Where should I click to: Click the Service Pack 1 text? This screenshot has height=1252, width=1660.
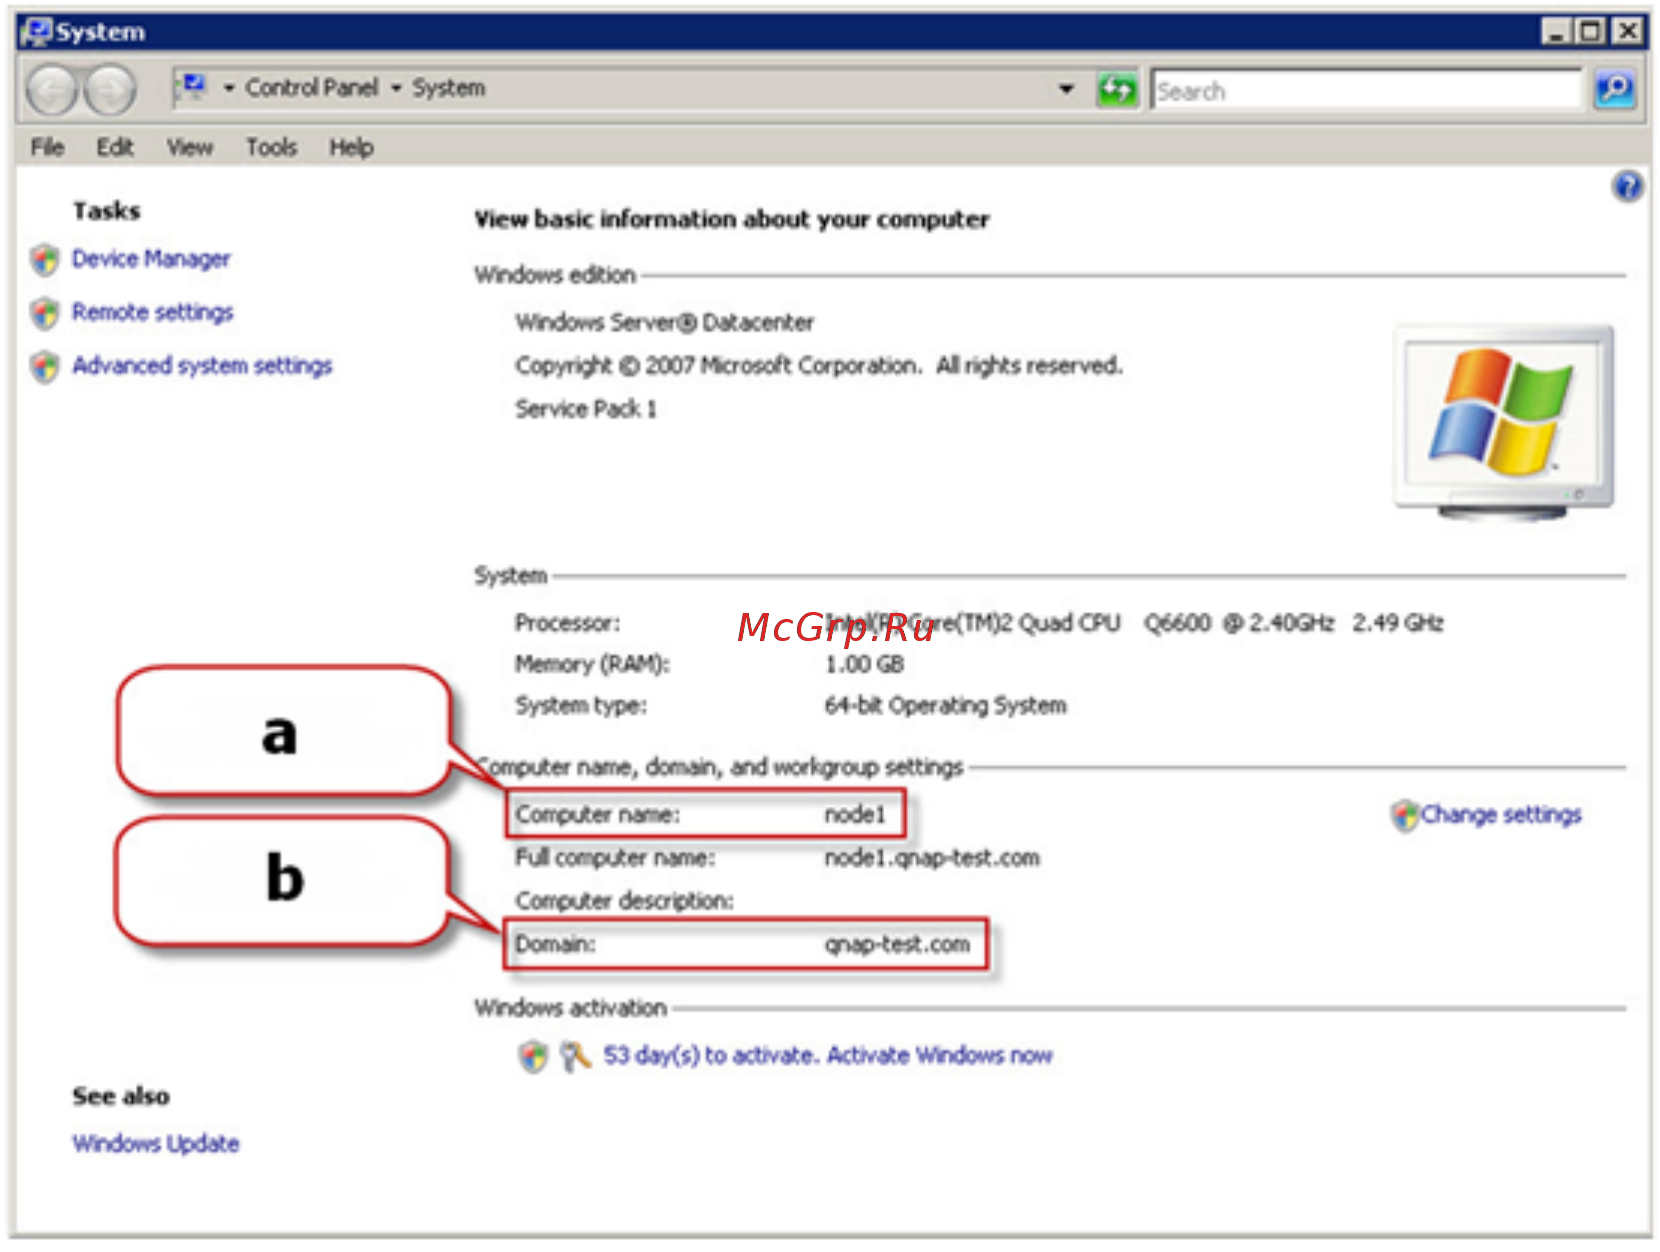point(586,409)
